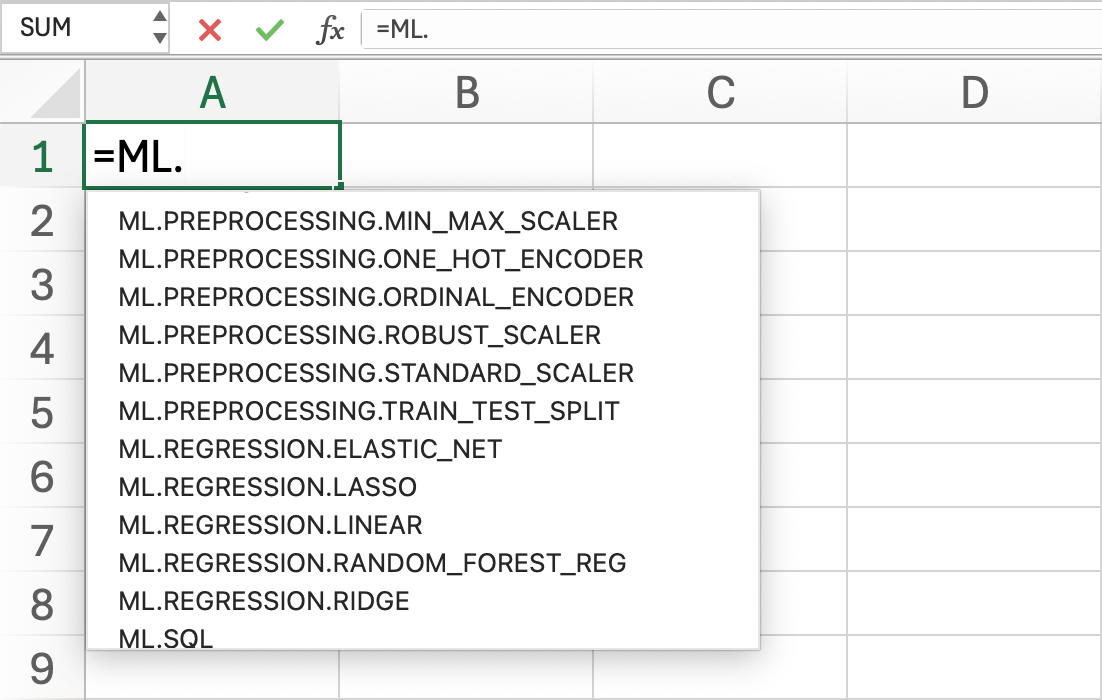Choose ML.REGRESSION.LASSO function

click(x=267, y=487)
